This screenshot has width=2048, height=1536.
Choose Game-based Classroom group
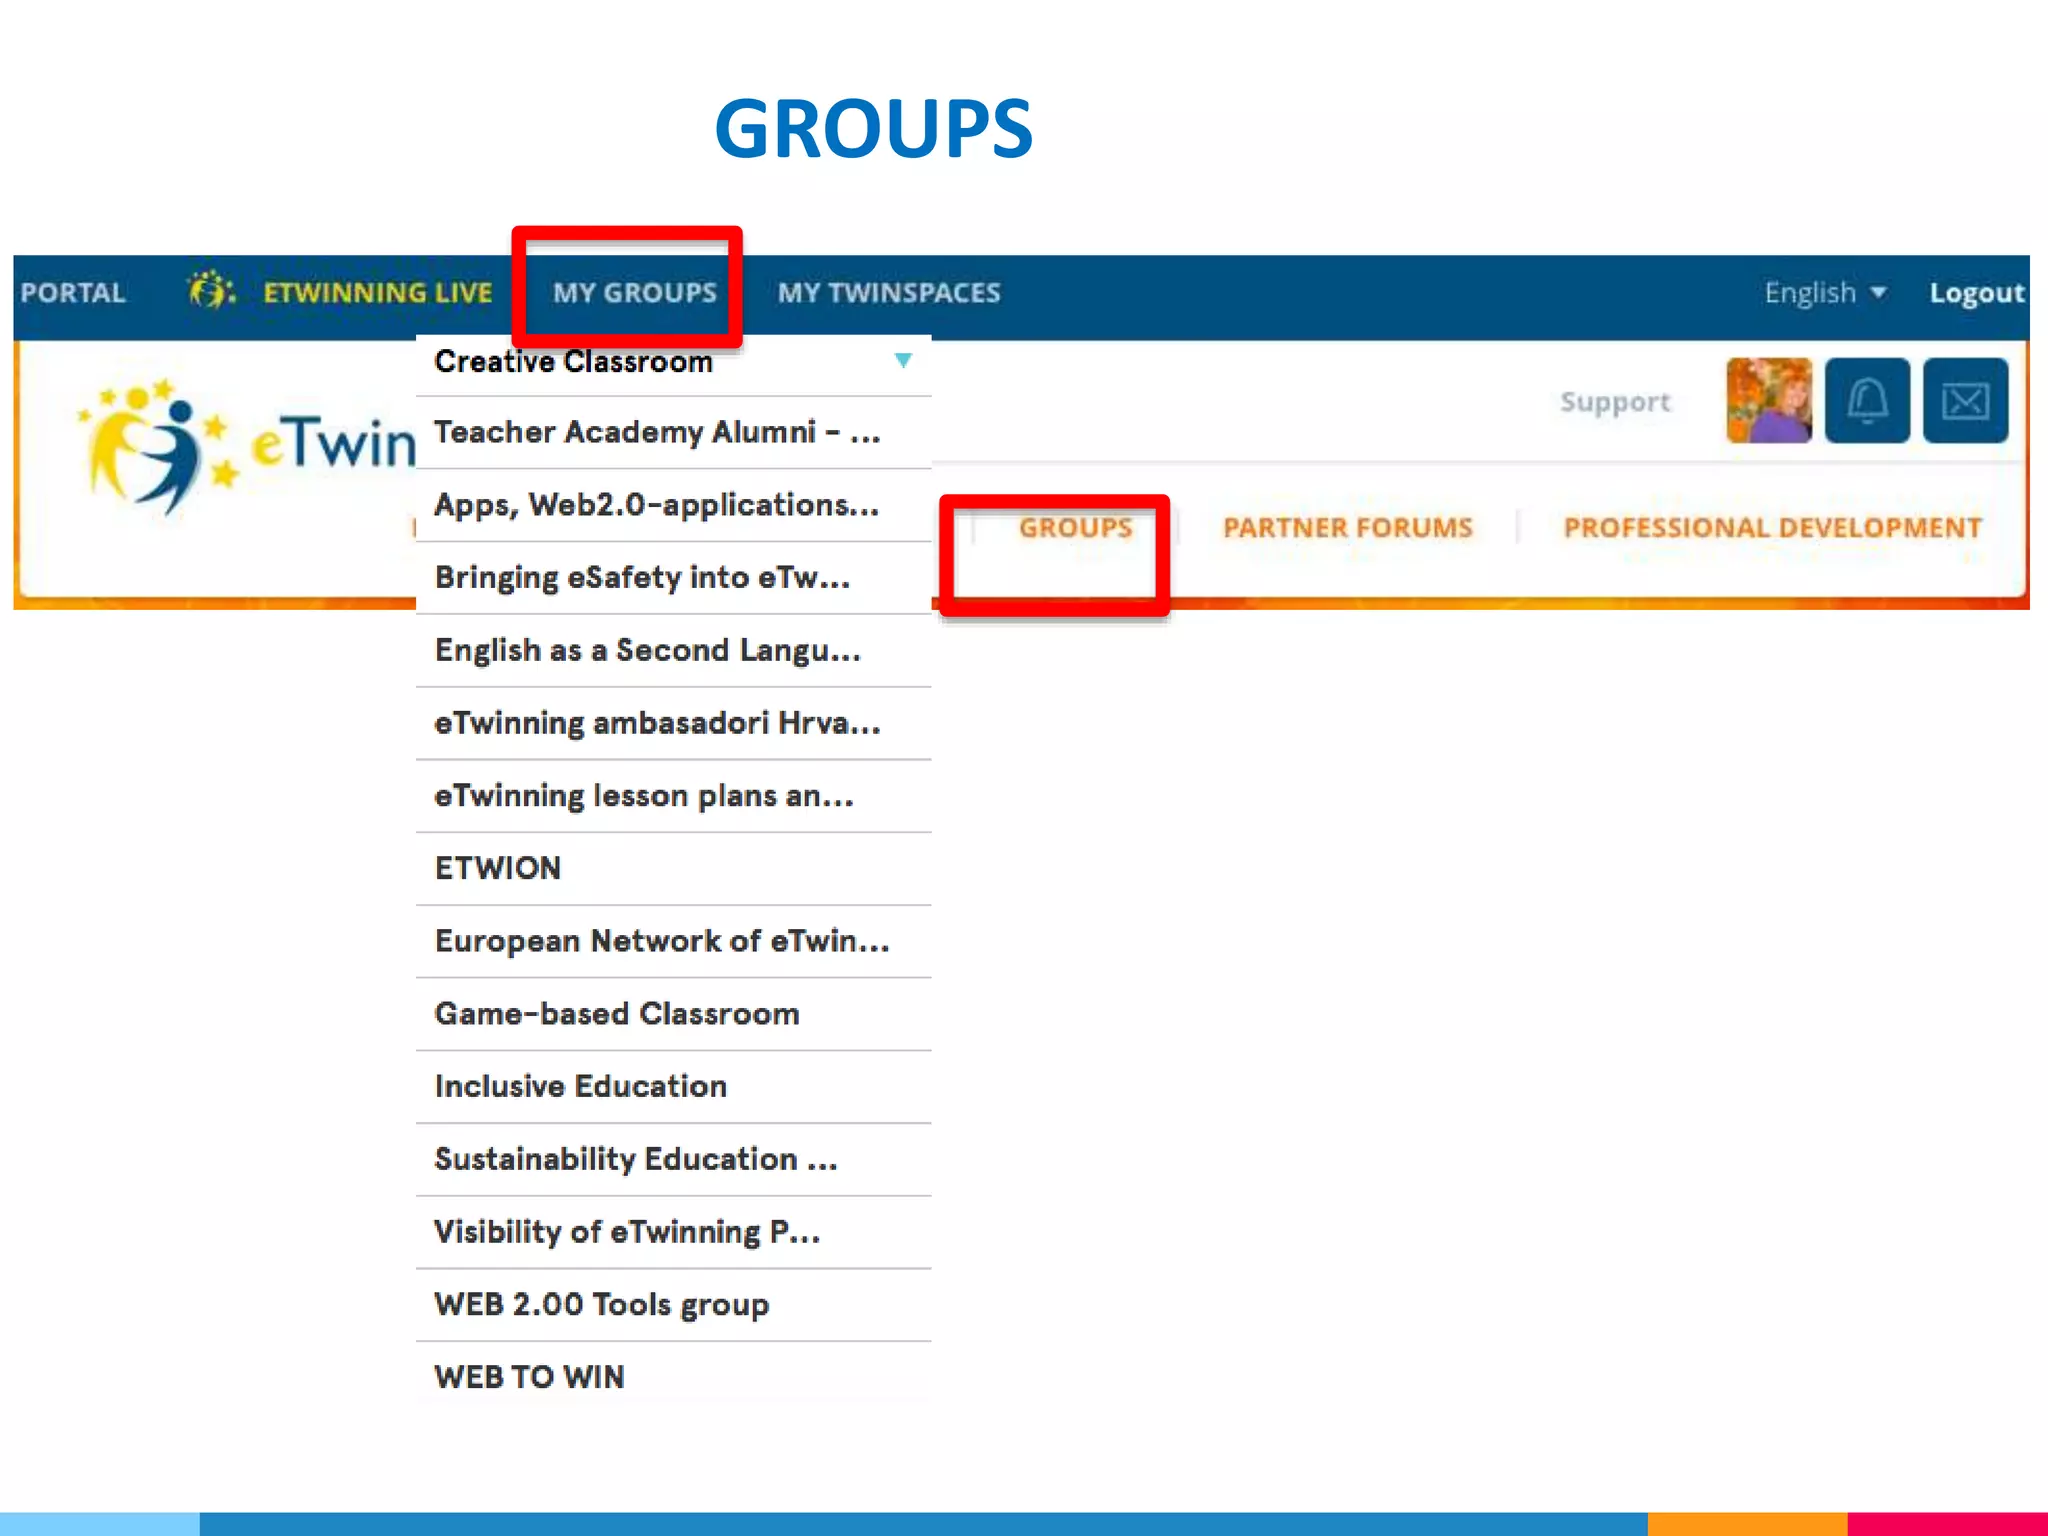(673, 1014)
